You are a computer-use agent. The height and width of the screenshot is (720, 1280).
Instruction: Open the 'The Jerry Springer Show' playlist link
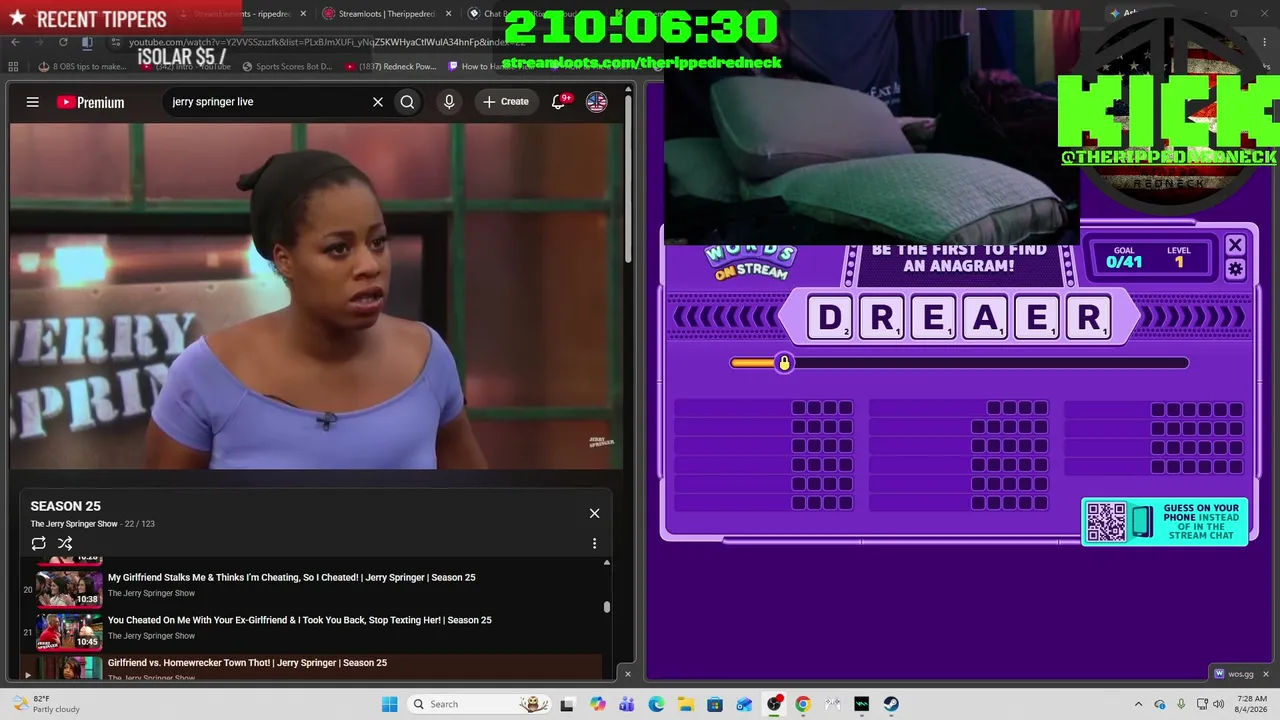coord(74,524)
